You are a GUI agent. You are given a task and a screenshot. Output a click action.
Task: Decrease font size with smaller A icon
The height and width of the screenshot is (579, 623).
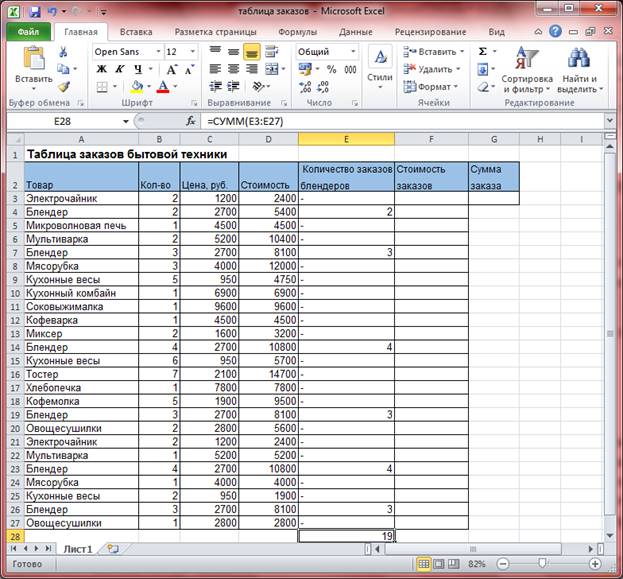coord(190,70)
